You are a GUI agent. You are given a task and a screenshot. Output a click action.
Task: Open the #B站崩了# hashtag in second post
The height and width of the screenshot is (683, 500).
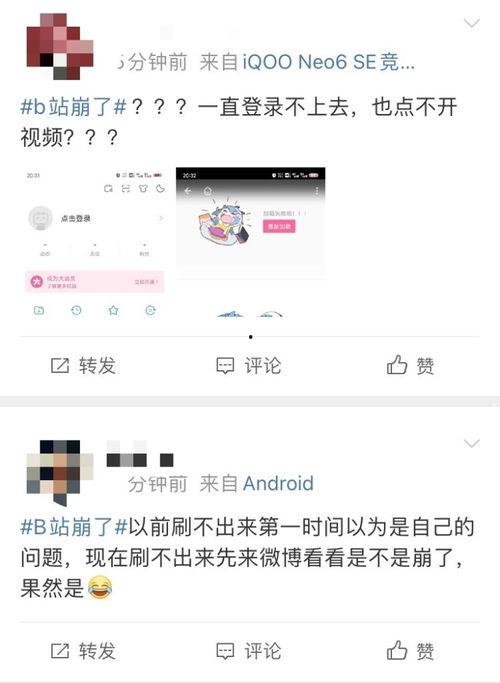click(73, 527)
